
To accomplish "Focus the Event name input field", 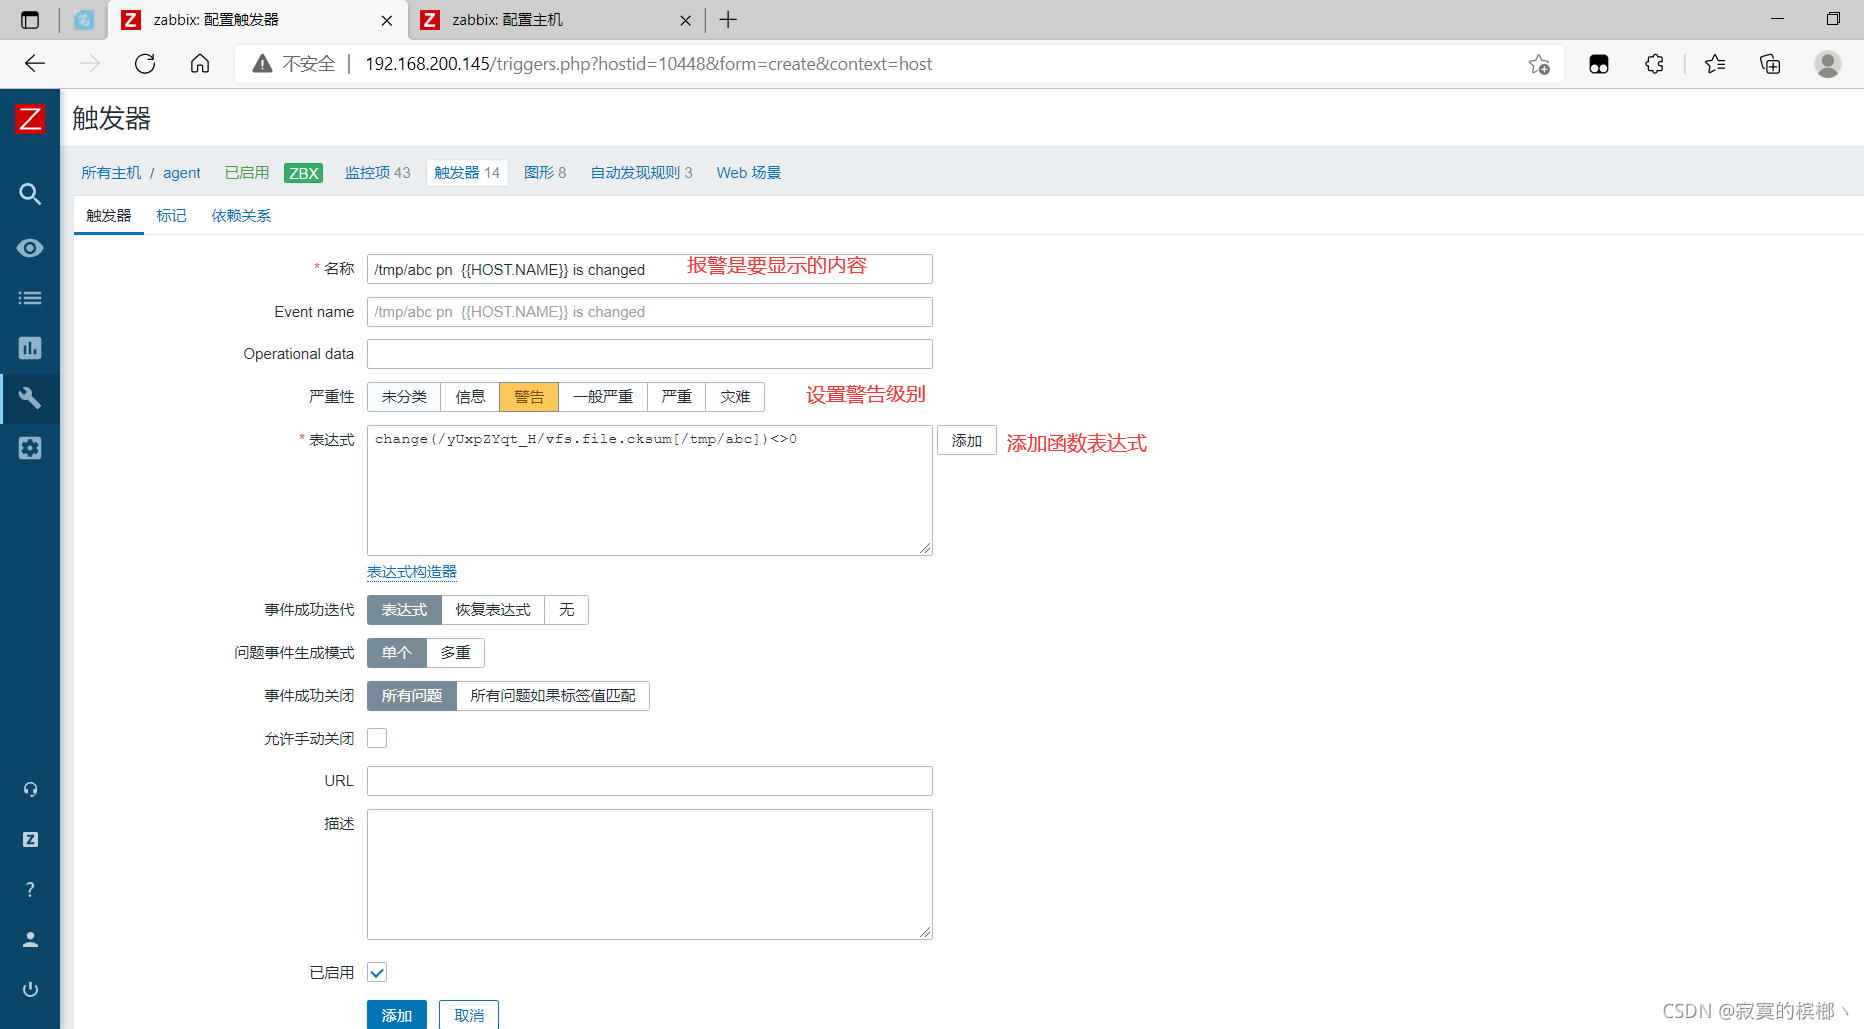I will point(650,312).
